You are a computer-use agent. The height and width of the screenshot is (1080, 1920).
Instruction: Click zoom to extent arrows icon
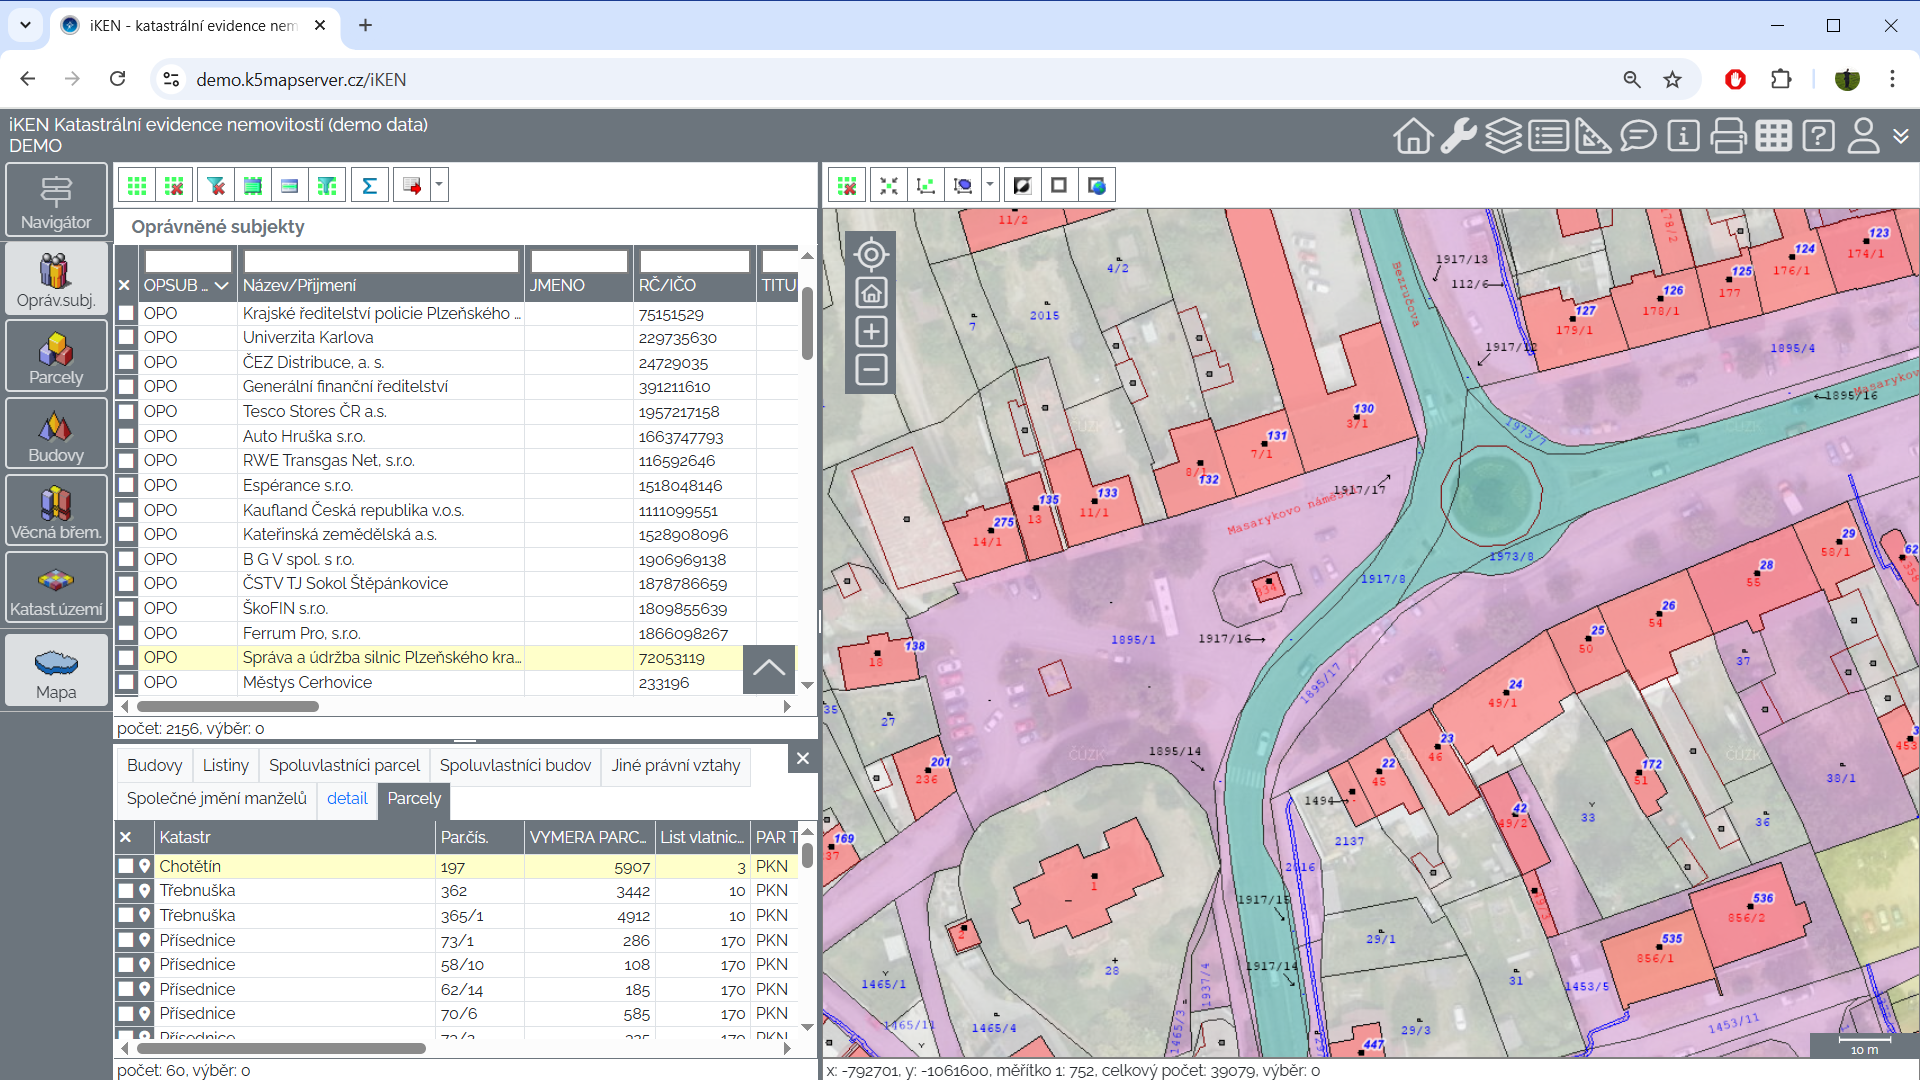click(888, 185)
